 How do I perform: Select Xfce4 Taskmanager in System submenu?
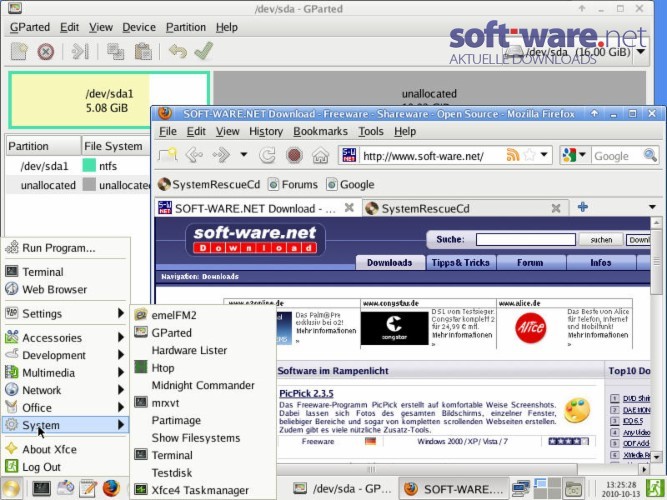click(x=203, y=490)
